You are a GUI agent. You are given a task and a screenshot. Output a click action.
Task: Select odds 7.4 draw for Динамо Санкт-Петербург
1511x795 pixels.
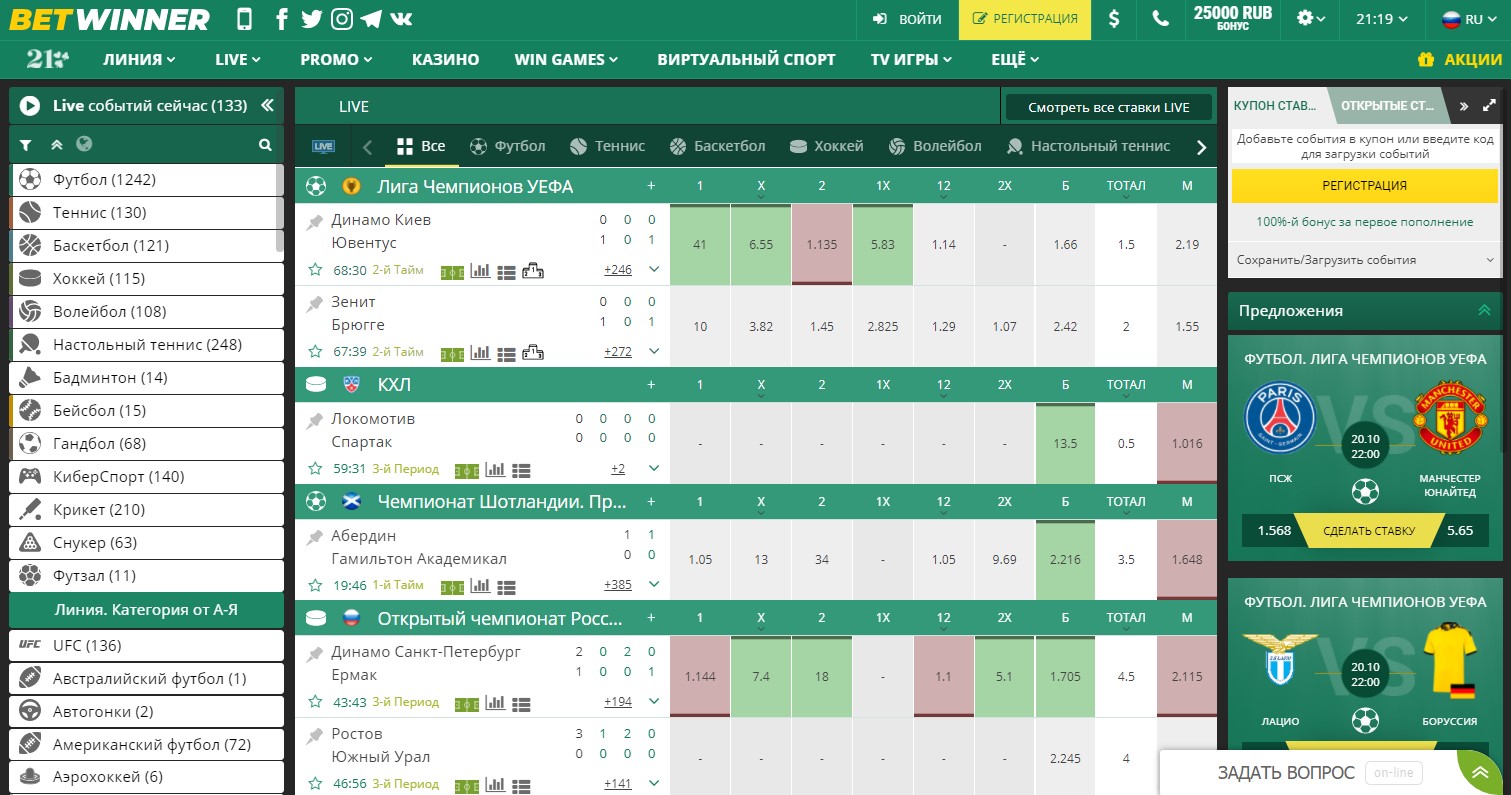click(x=761, y=677)
